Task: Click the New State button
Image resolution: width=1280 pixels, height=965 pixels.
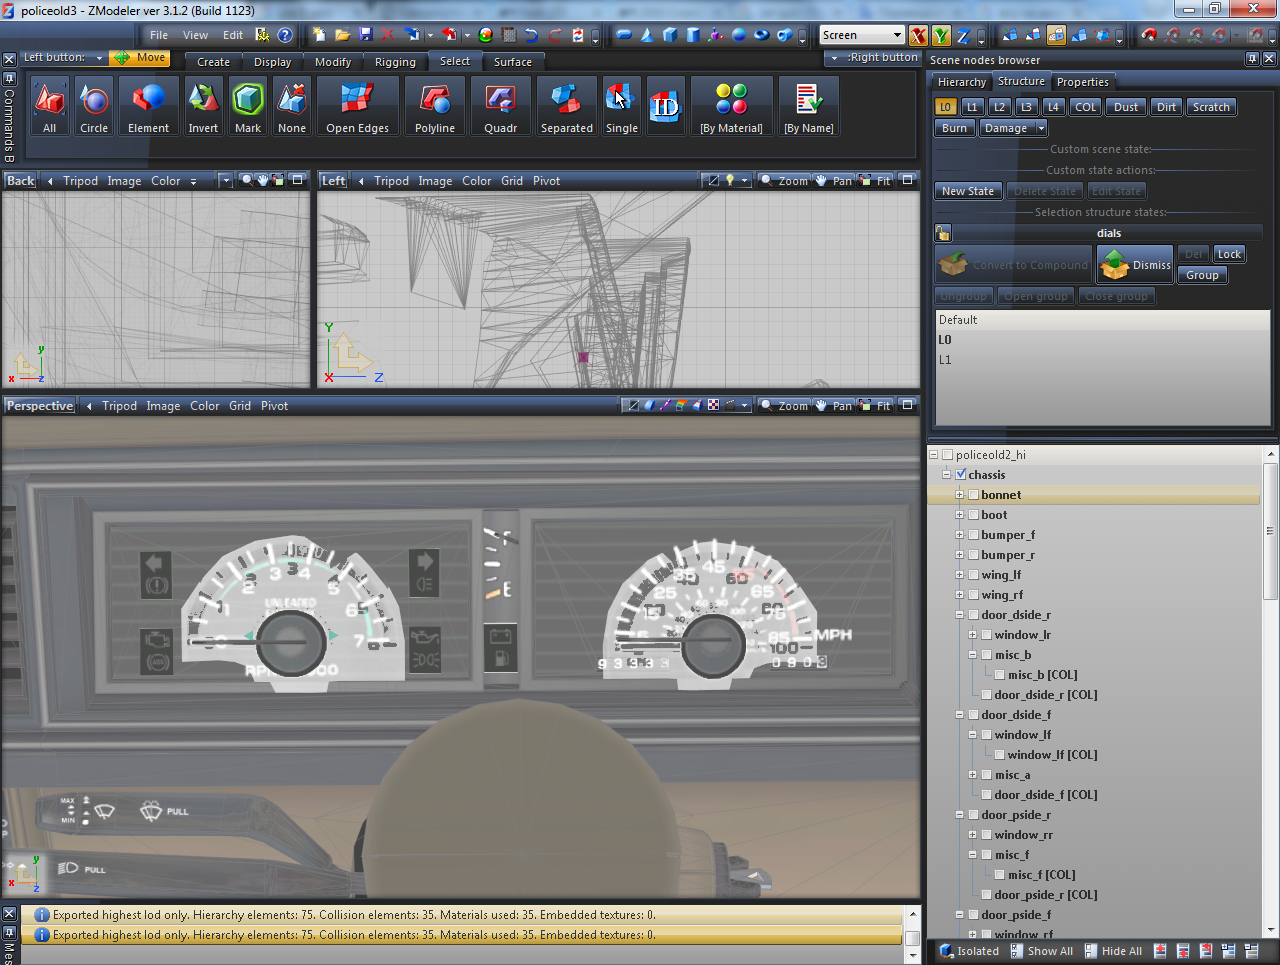Action: pos(967,191)
